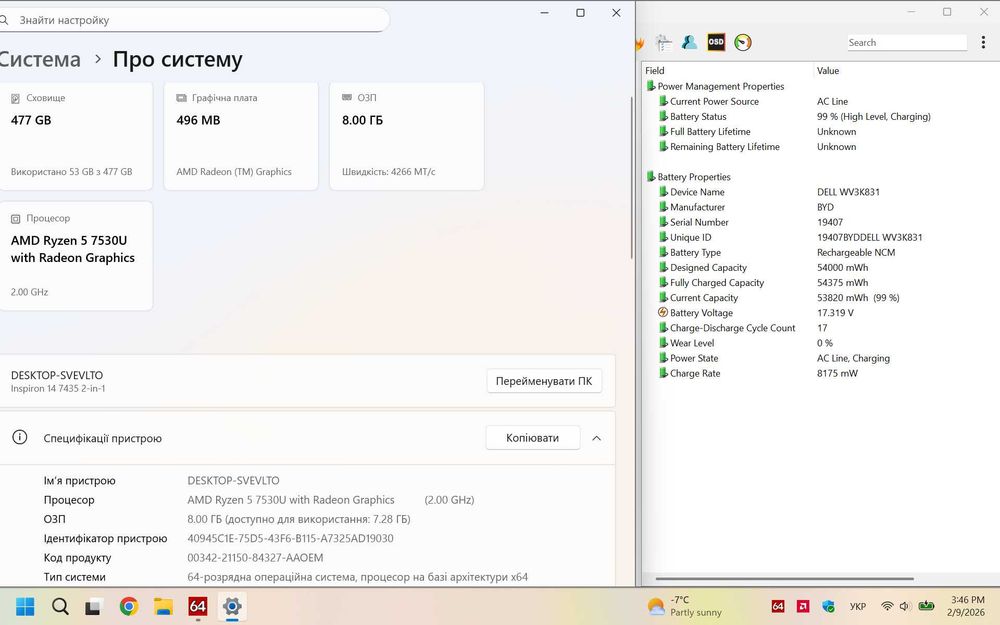Click the Копіювати button
This screenshot has width=1000, height=625.
pos(533,438)
